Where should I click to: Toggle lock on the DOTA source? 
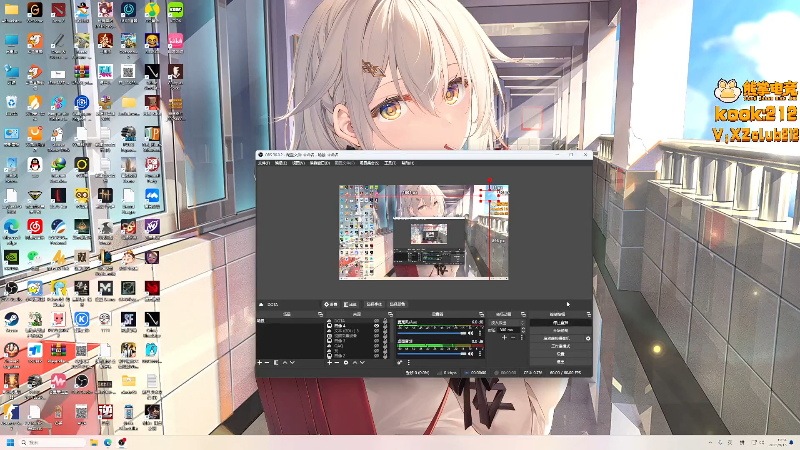[385, 321]
